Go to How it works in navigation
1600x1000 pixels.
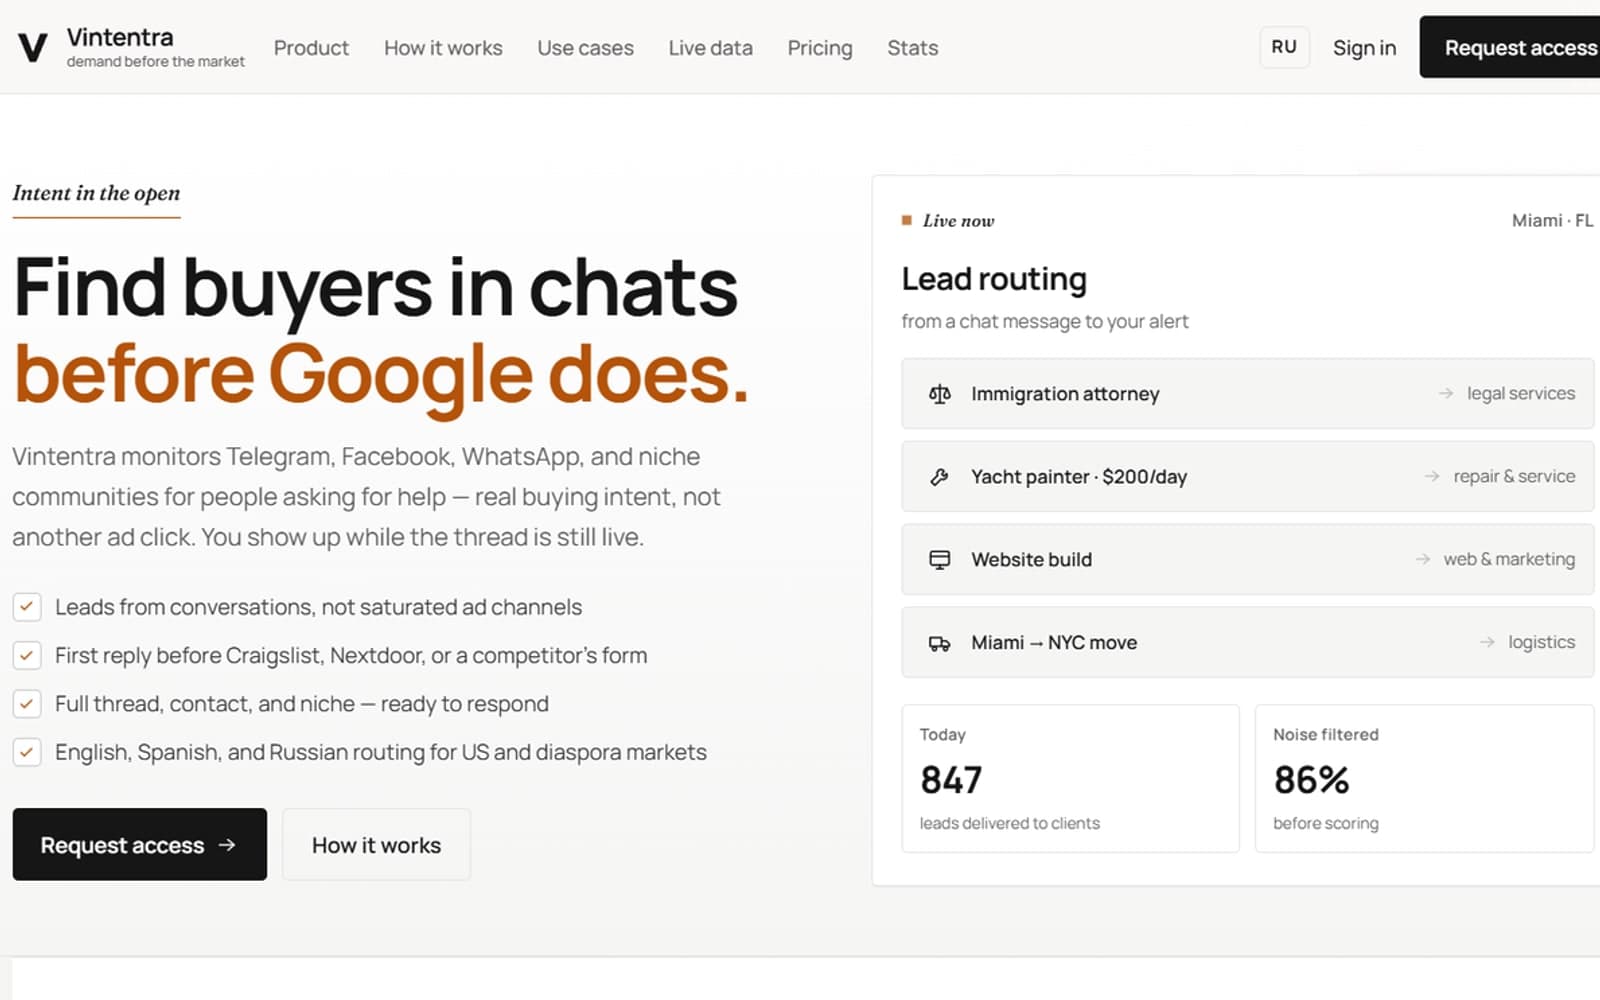443,48
